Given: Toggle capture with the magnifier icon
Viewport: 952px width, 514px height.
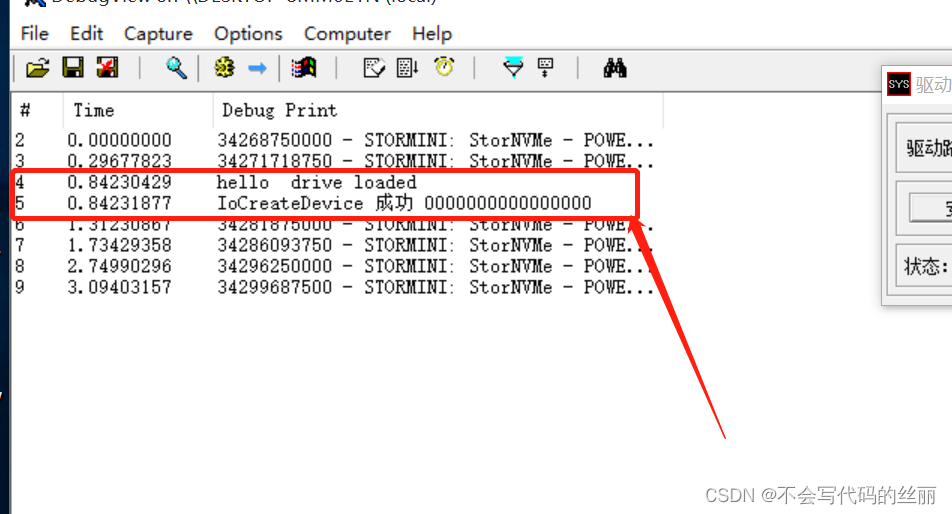Looking at the screenshot, I should (x=176, y=67).
